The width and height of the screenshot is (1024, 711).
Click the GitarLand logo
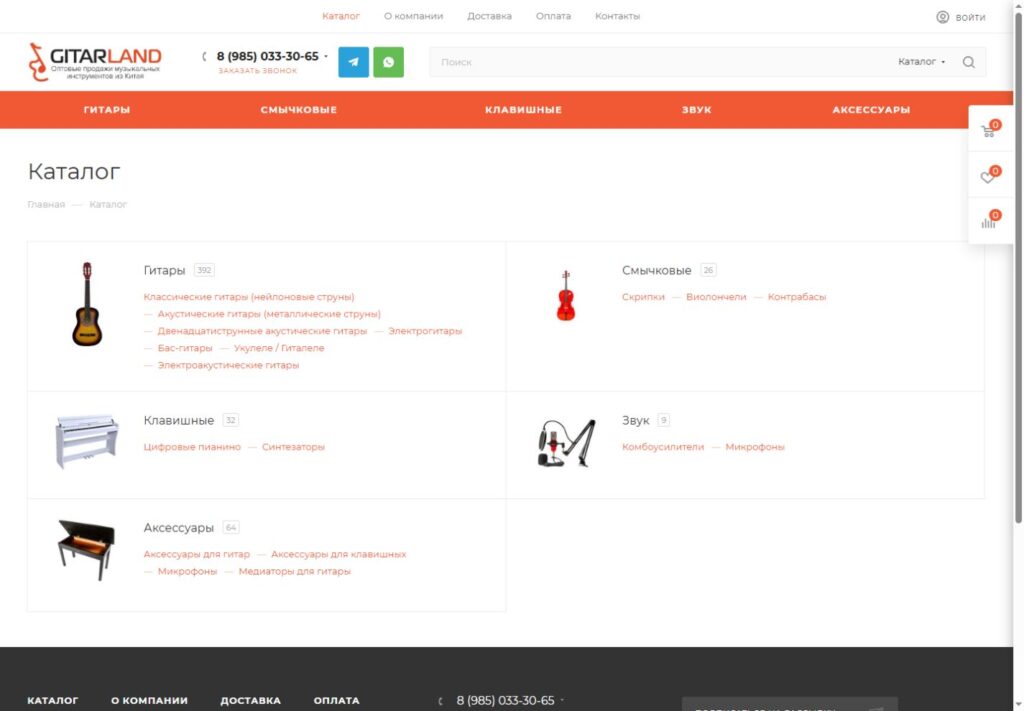[95, 62]
